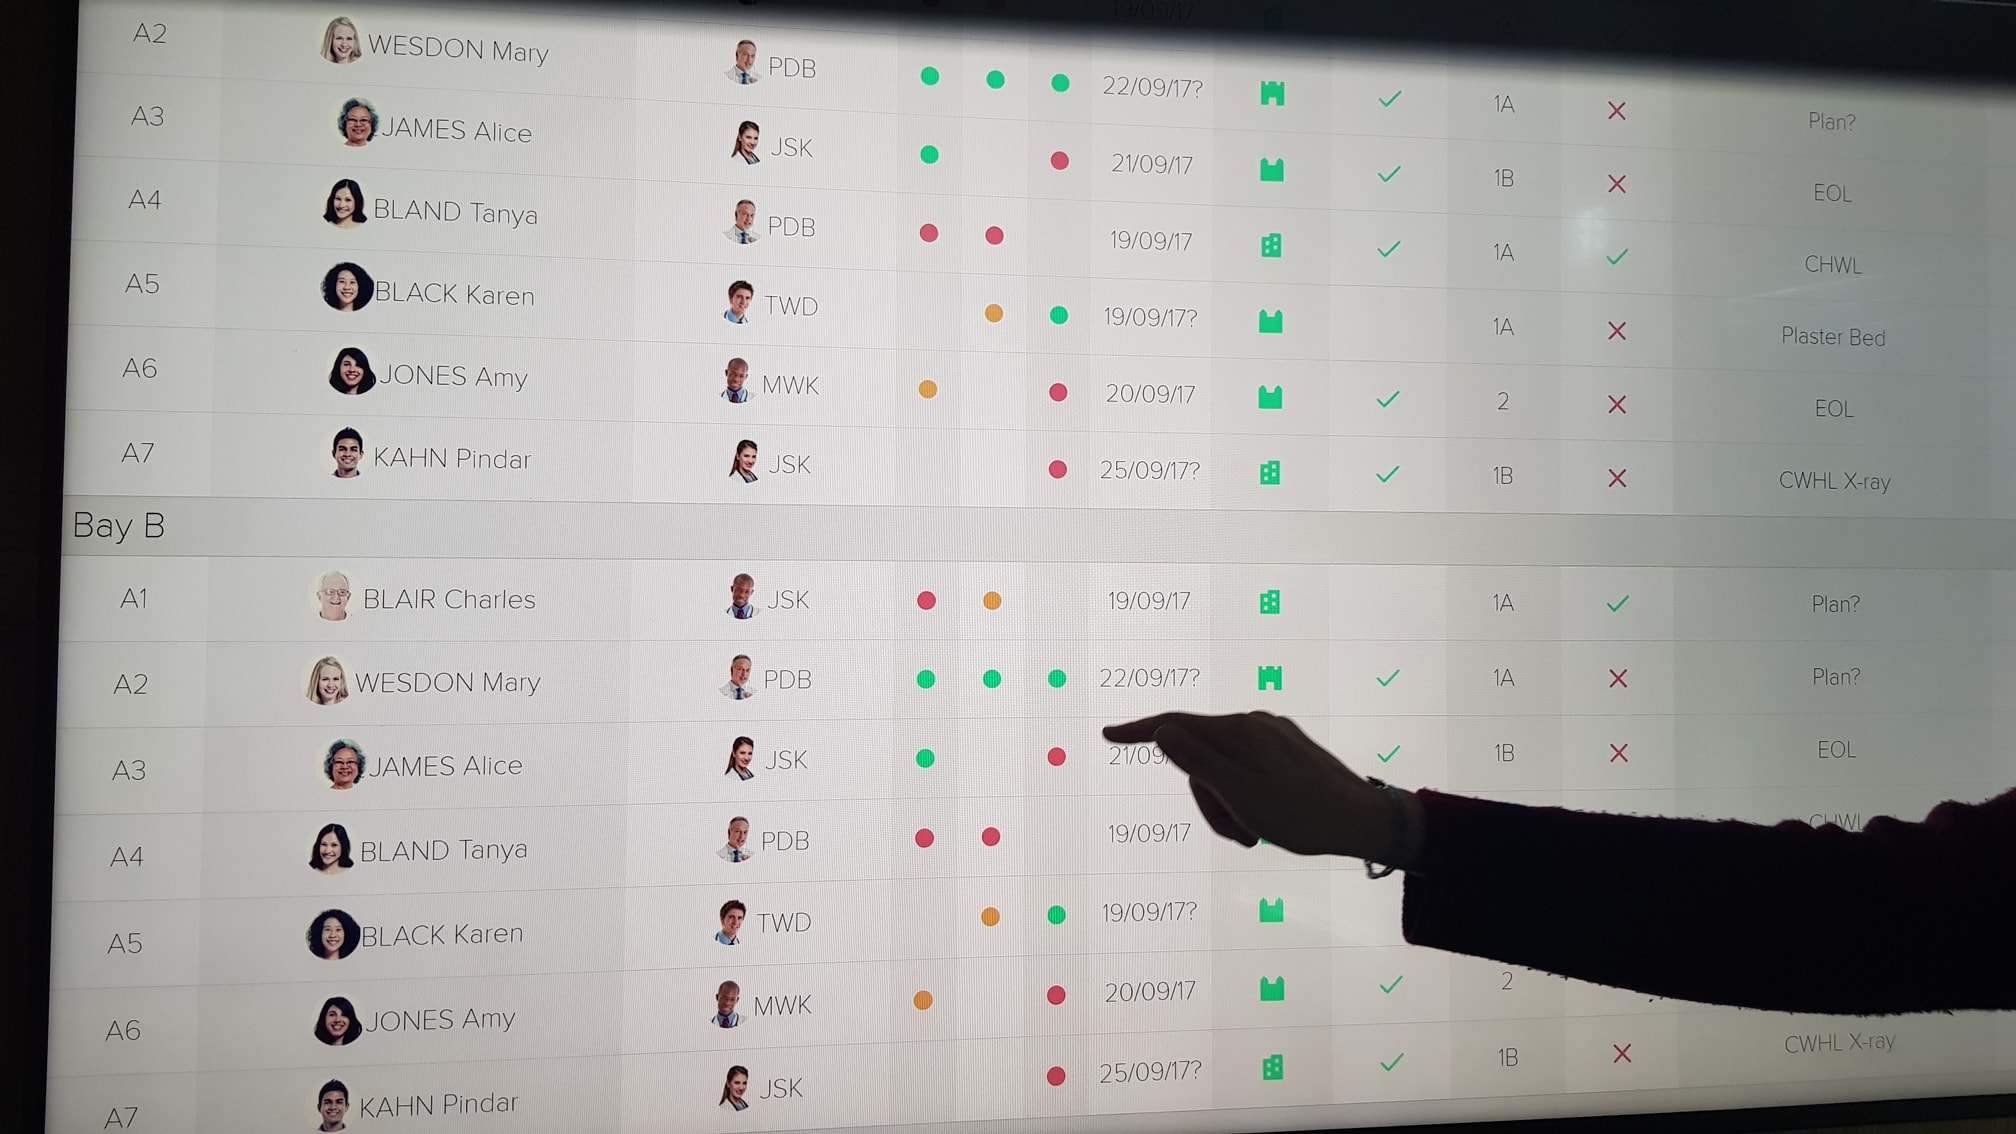Screen dimensions: 2016x1134
Task: Click the Plan? label for BLAIR Charles B-A1
Action: 1835,598
